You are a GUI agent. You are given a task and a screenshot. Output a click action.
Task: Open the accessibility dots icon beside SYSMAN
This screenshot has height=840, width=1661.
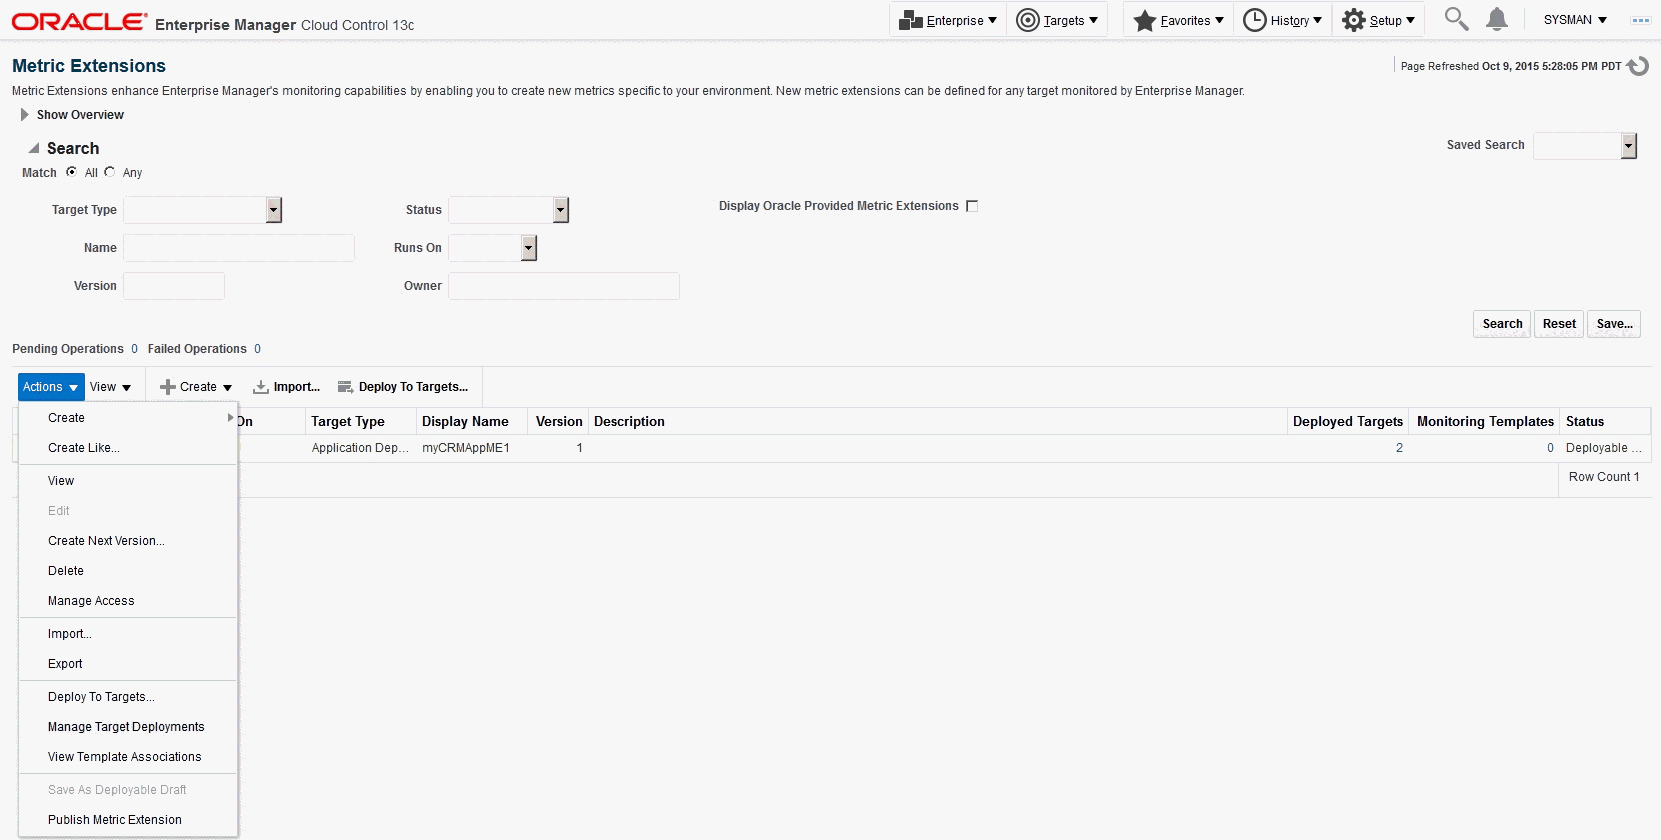tap(1640, 20)
